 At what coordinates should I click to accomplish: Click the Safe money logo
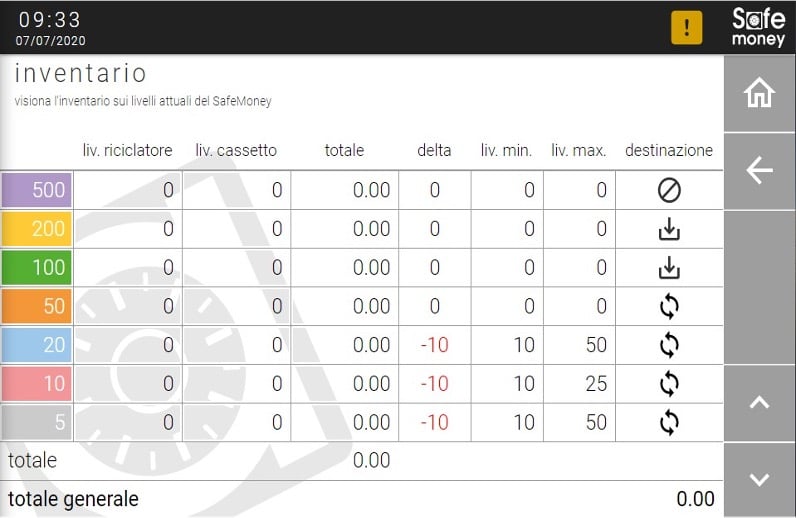[x=758, y=27]
